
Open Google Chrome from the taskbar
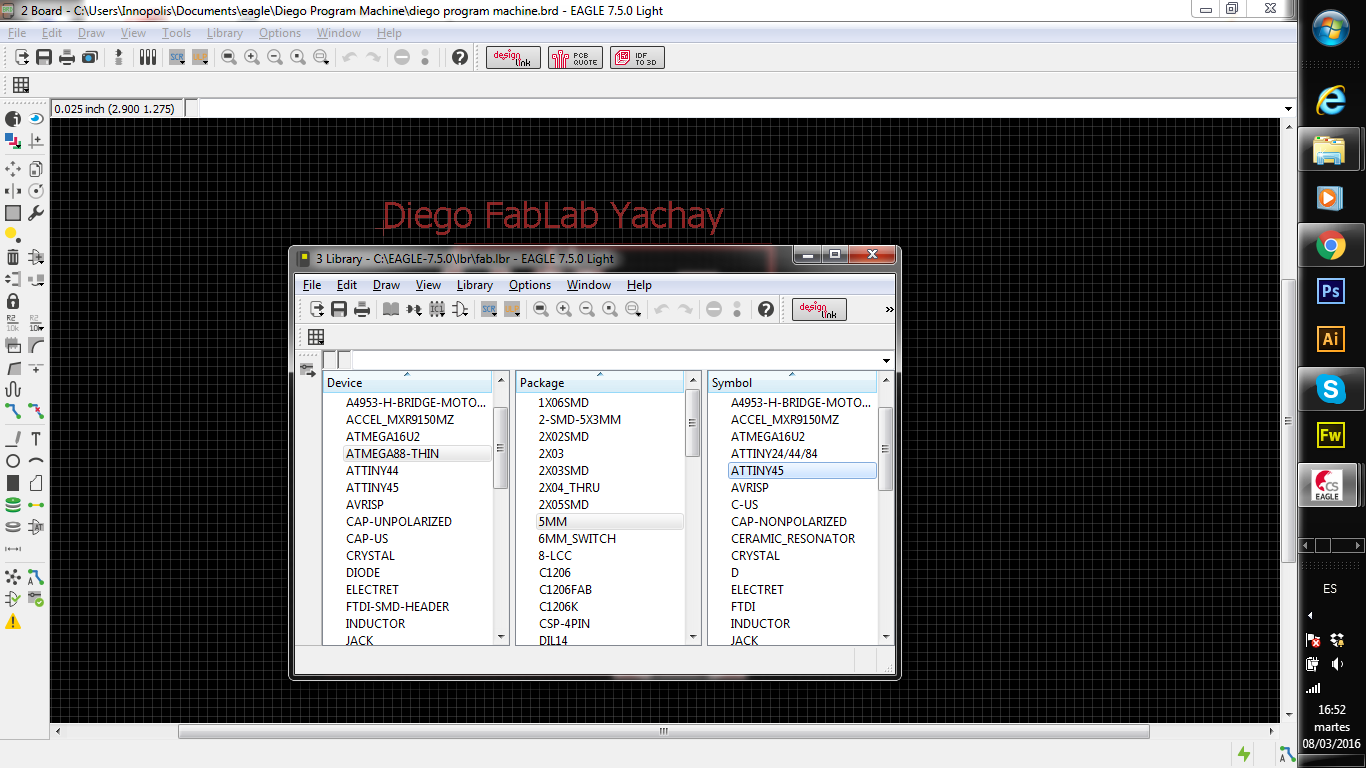[1331, 245]
